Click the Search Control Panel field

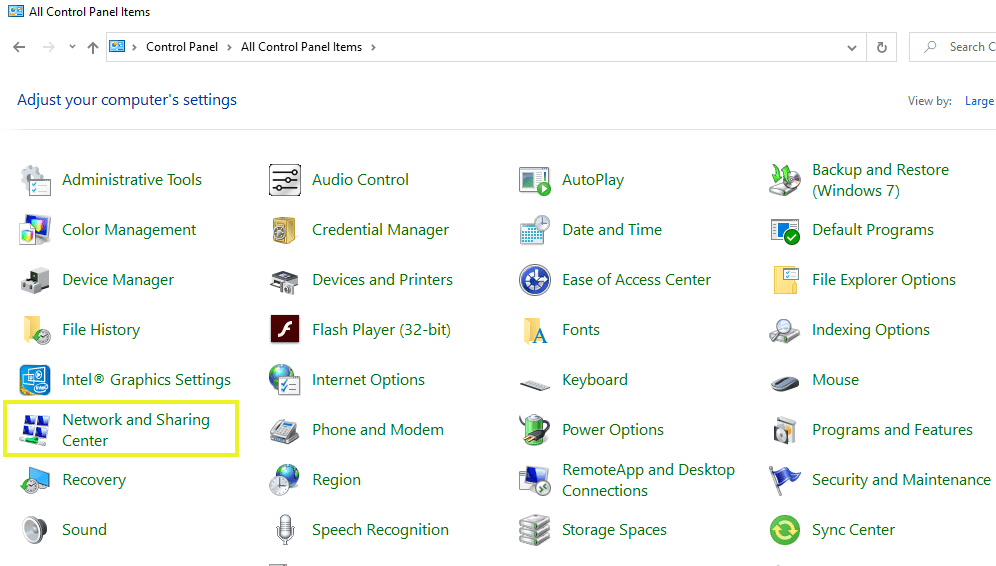coord(953,47)
